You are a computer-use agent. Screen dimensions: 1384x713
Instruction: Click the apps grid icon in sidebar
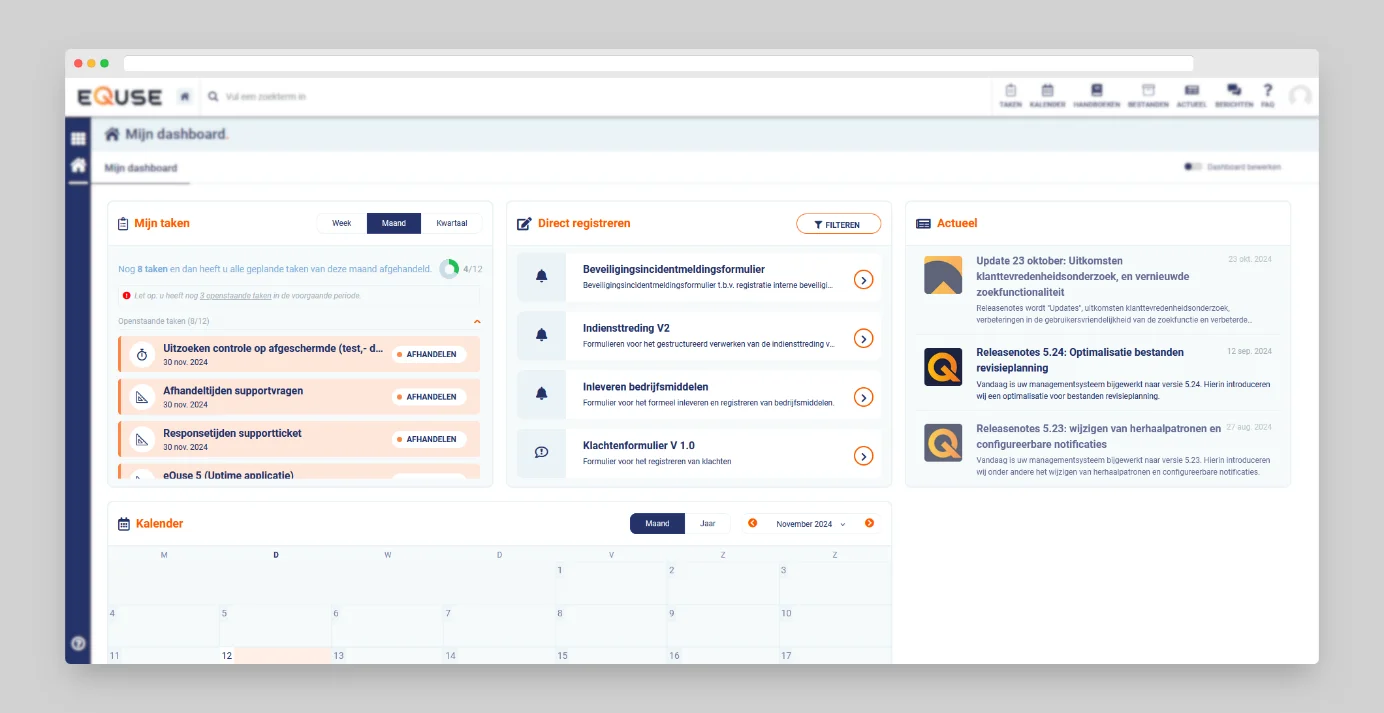point(78,139)
